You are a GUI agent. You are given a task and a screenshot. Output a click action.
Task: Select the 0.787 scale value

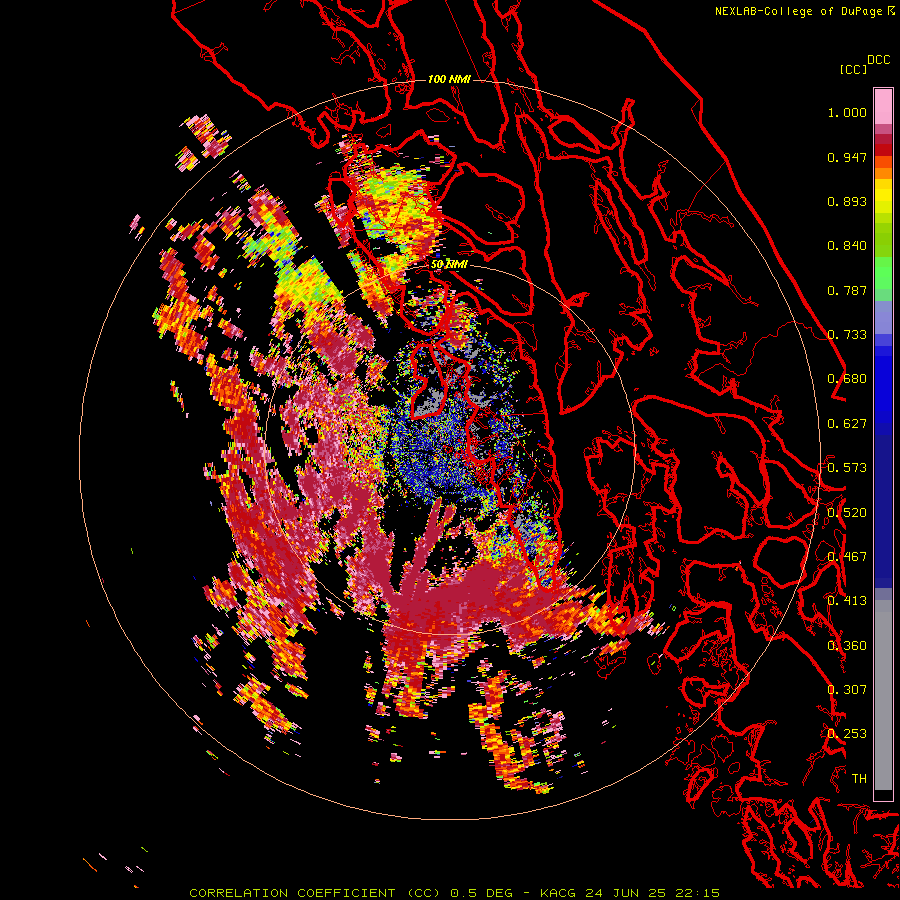[x=847, y=290]
